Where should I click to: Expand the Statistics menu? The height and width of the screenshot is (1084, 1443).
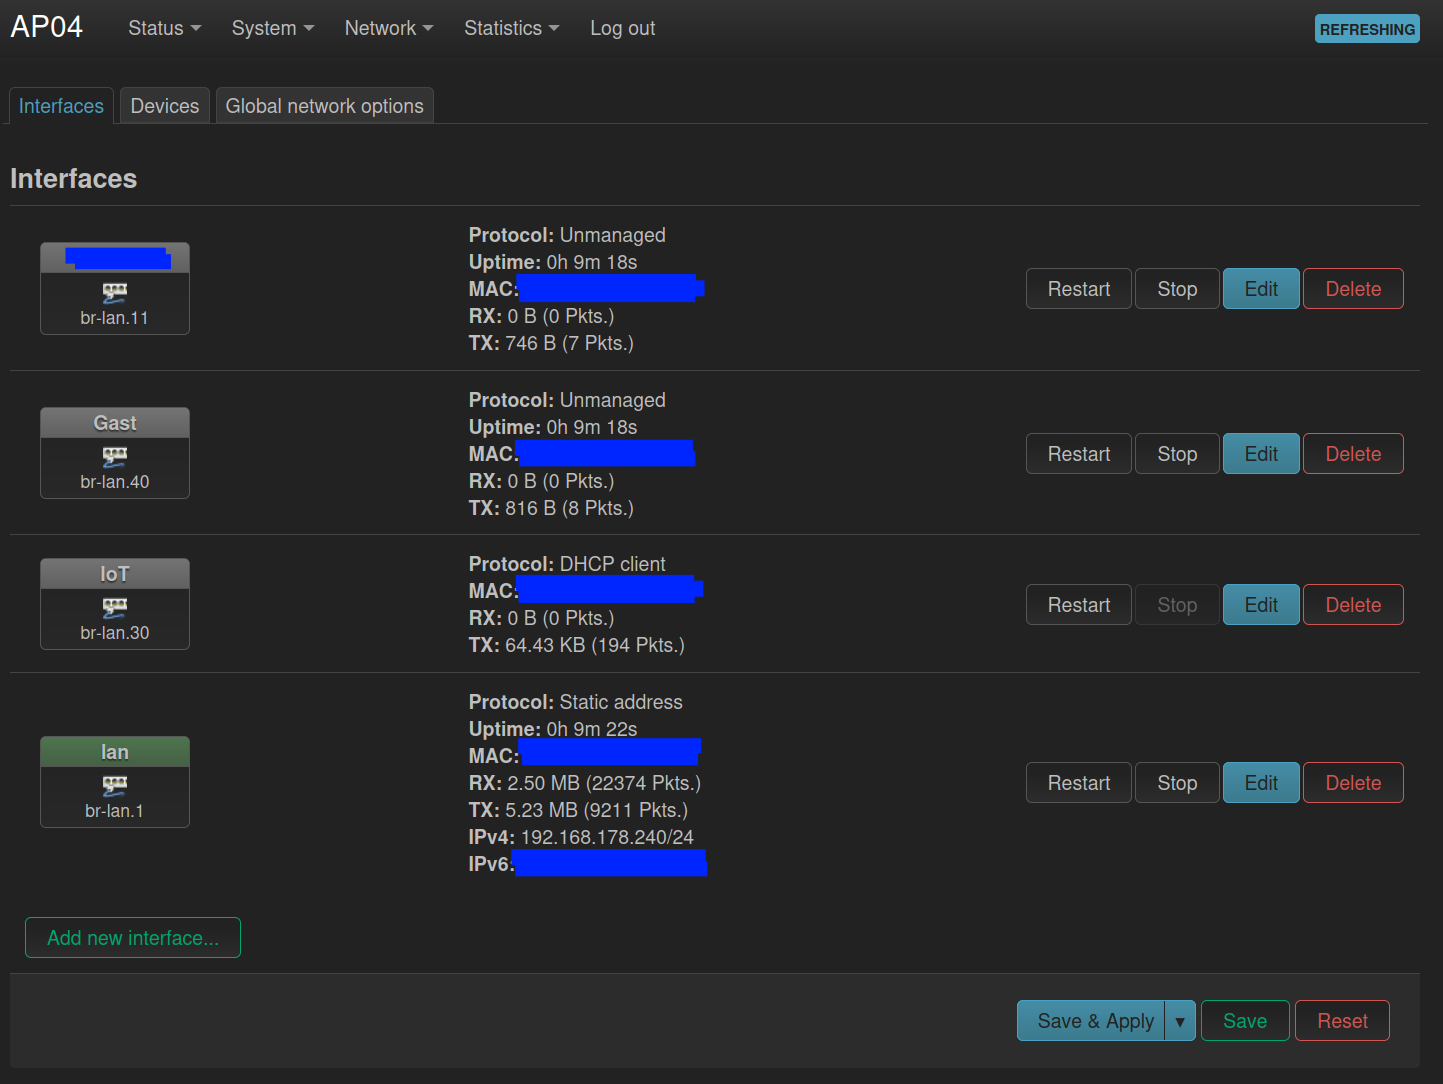click(x=512, y=28)
